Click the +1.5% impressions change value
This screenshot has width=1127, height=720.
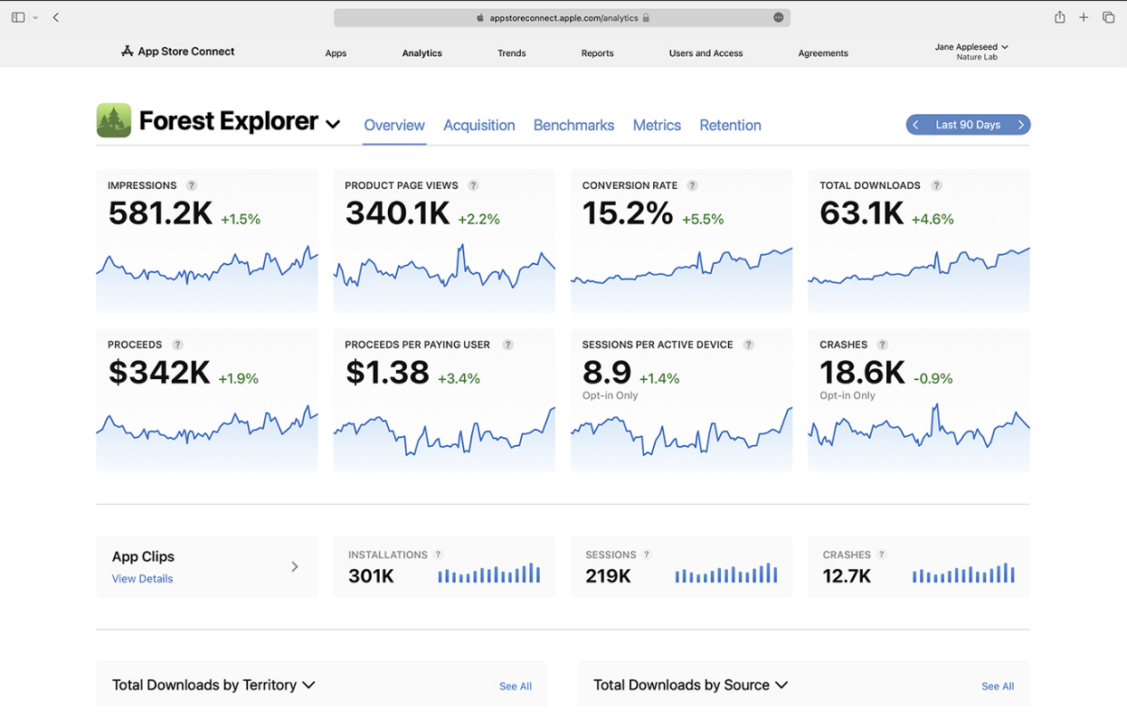[240, 219]
